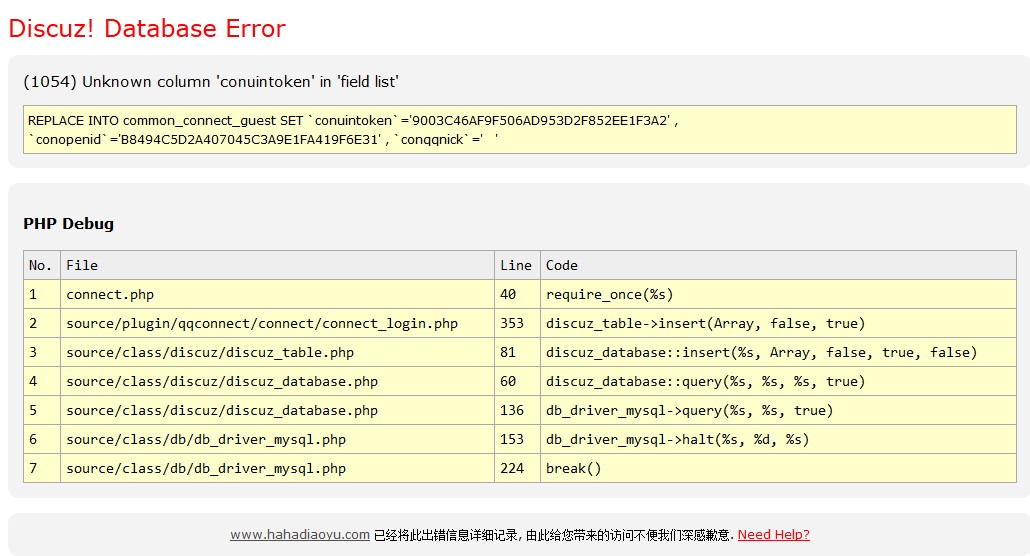Select discuz_database.php path in row 4

pos(277,381)
